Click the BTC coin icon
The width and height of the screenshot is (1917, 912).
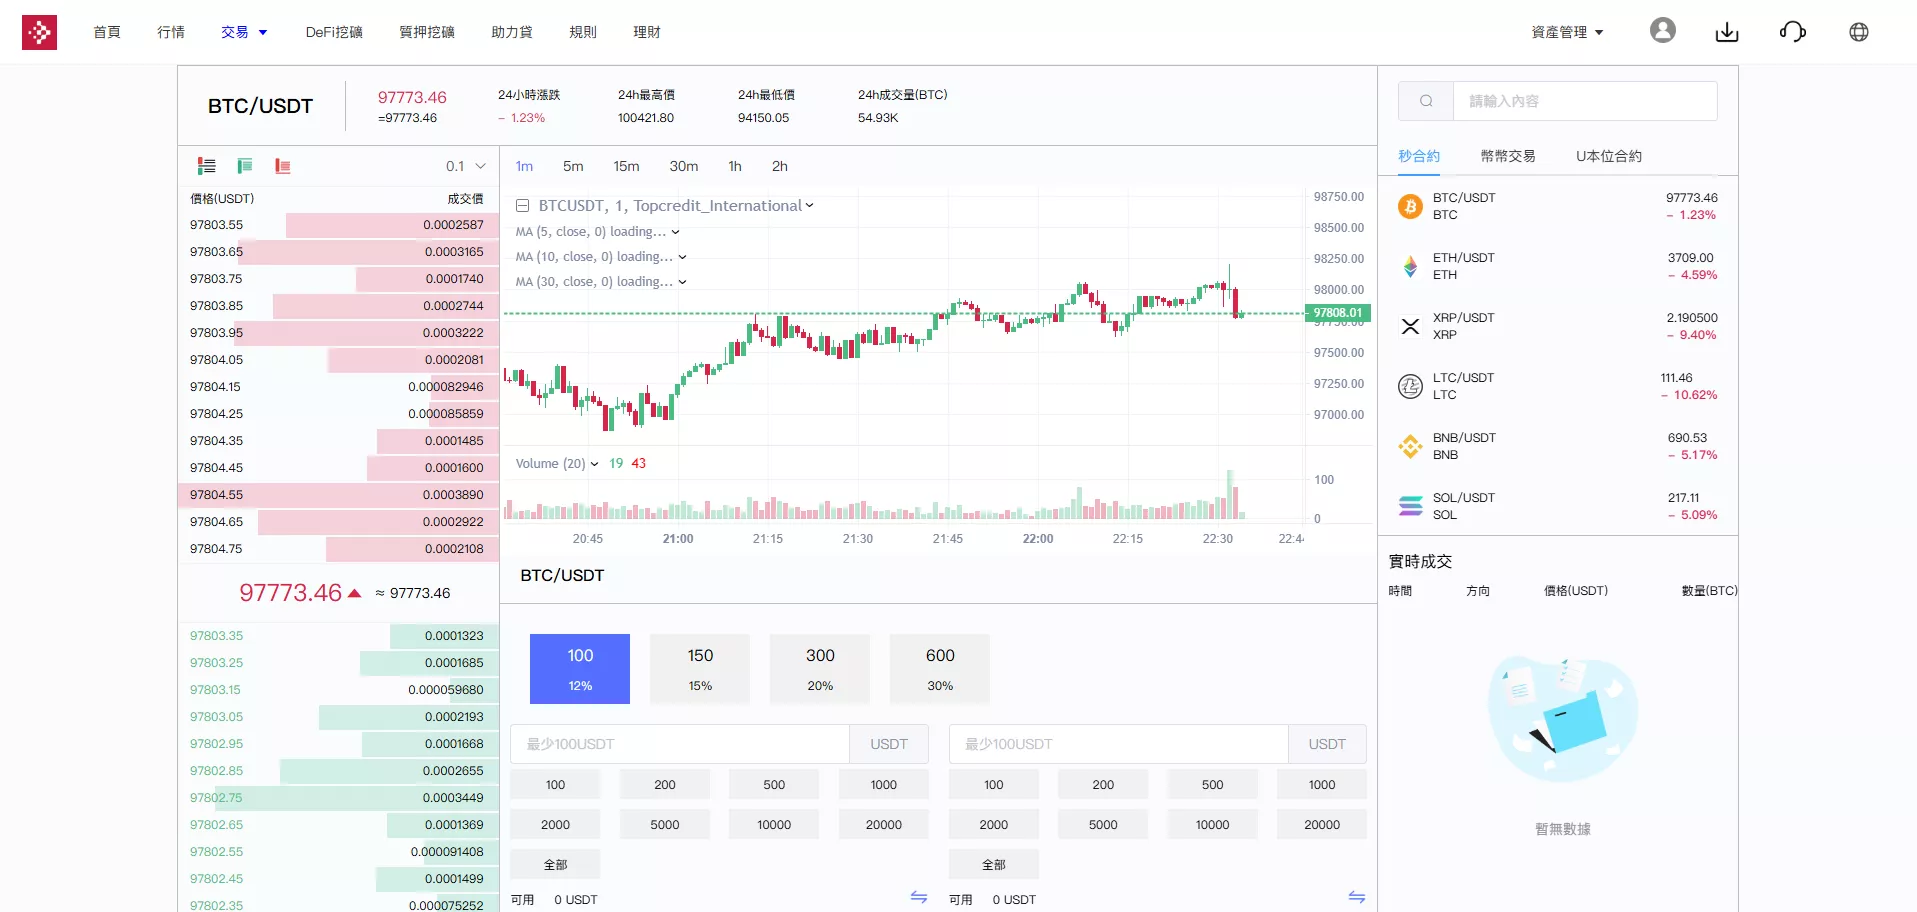[1410, 206]
